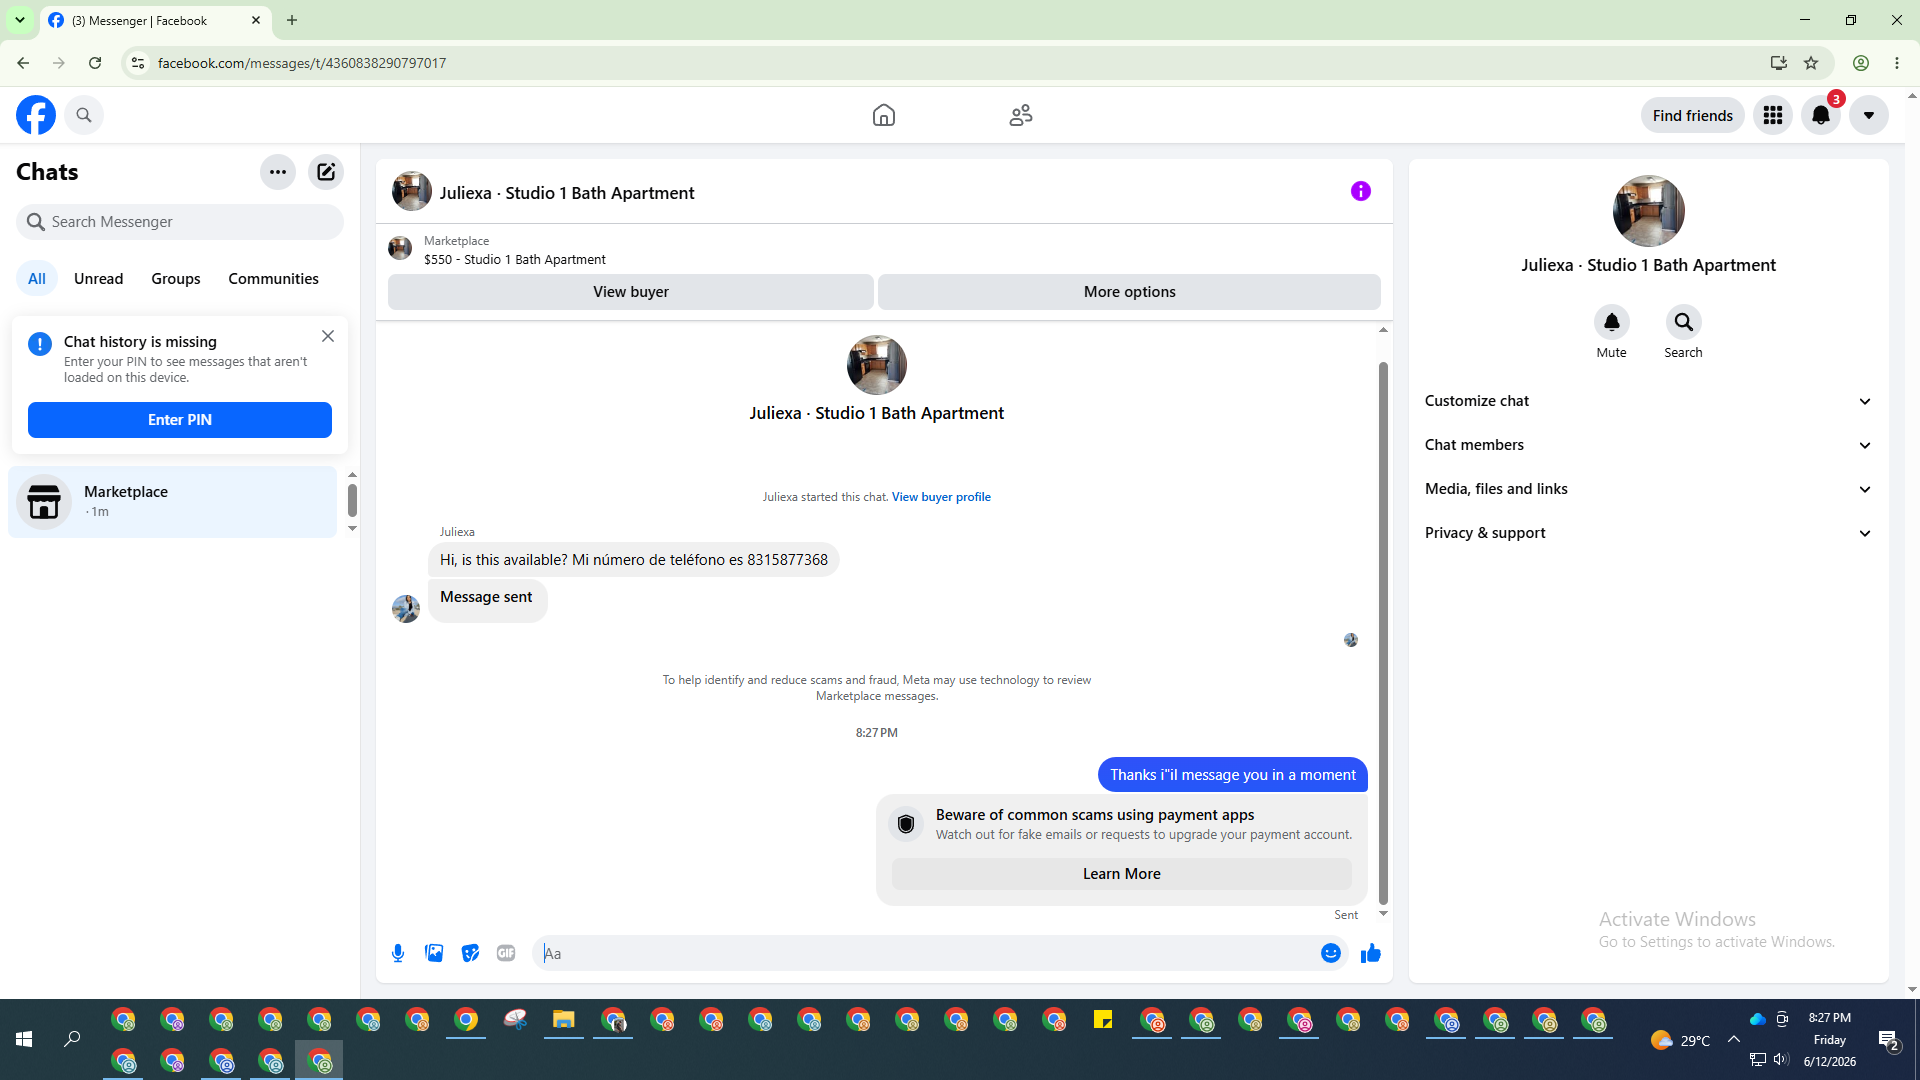Viewport: 1920px width, 1080px height.
Task: Send a thumbs-up like
Action: pyautogui.click(x=1371, y=953)
